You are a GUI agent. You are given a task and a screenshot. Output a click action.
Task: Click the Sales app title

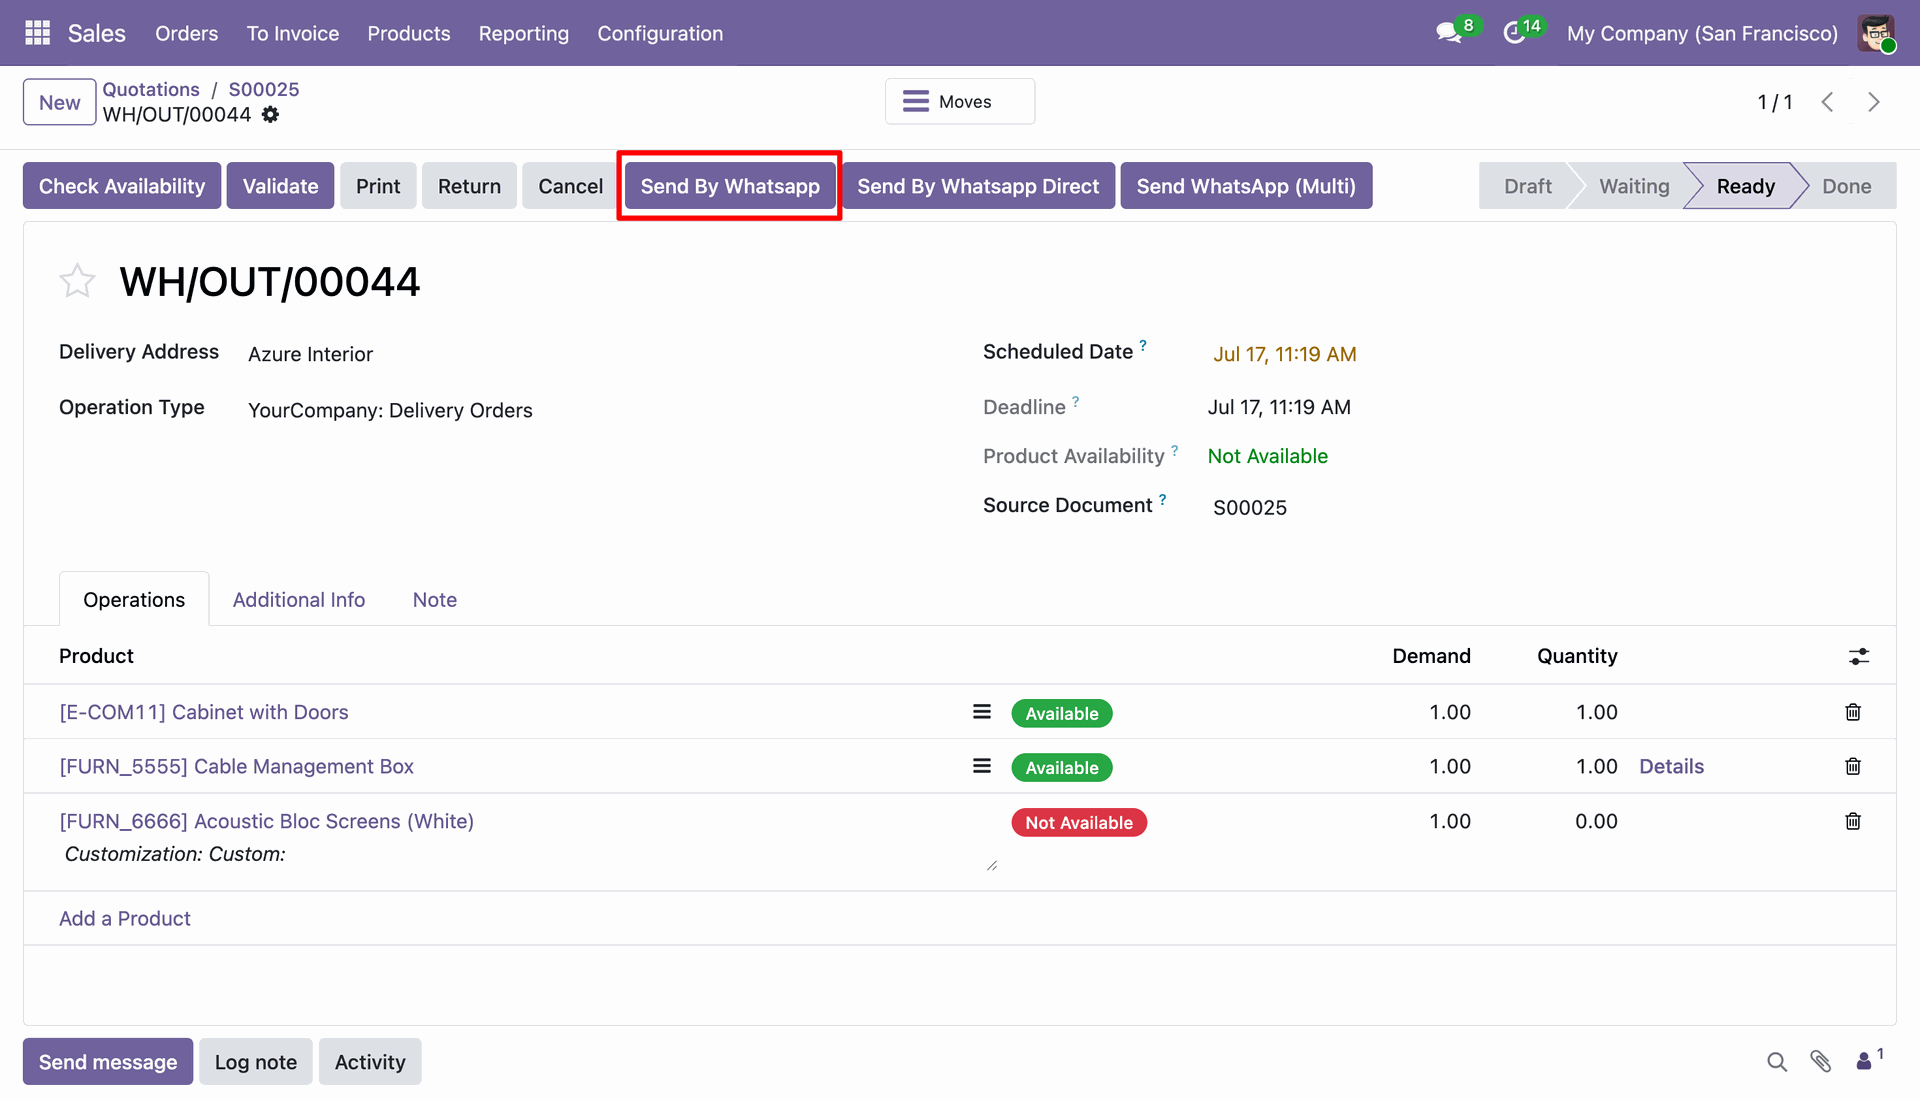tap(97, 33)
